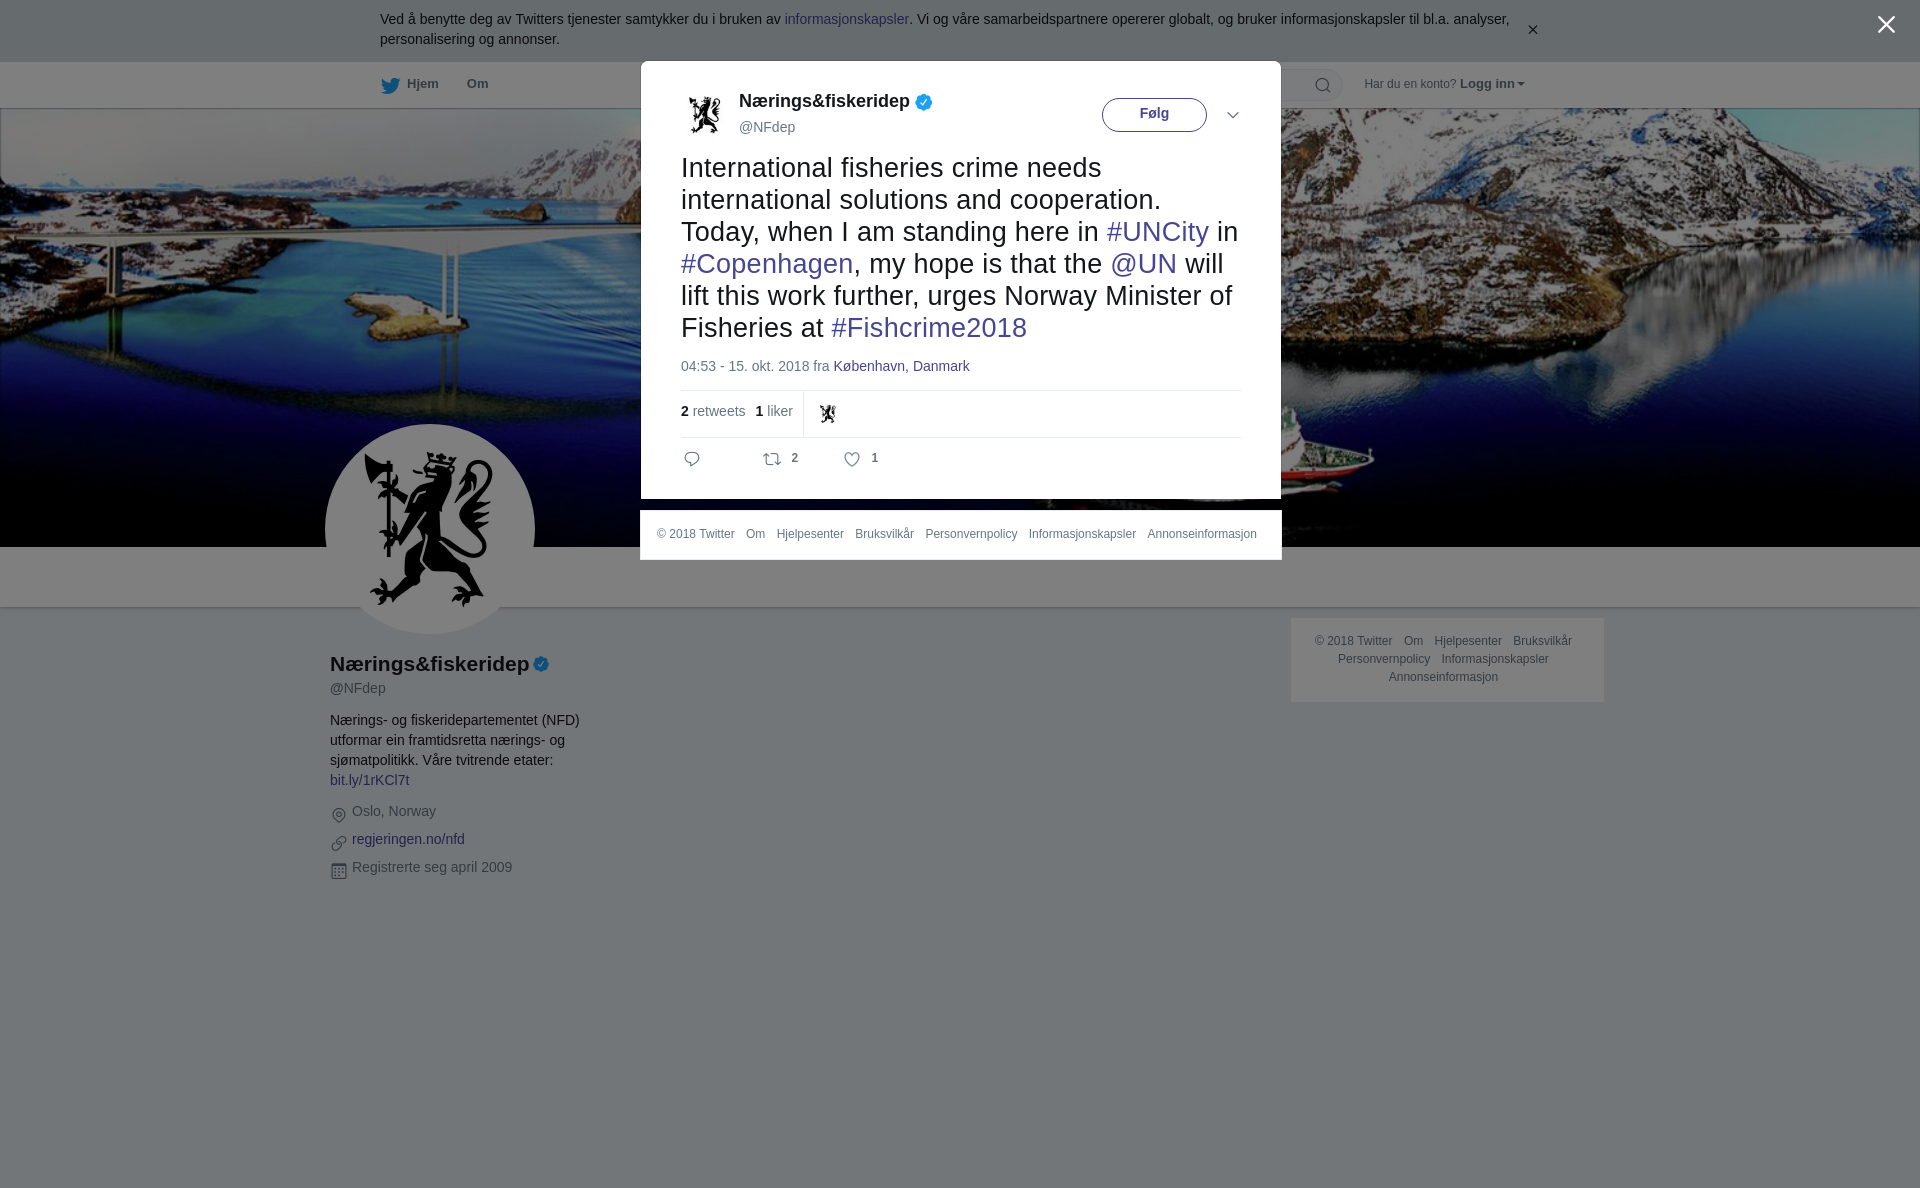The width and height of the screenshot is (1920, 1188).
Task: Click the search magnifier icon
Action: click(1323, 85)
